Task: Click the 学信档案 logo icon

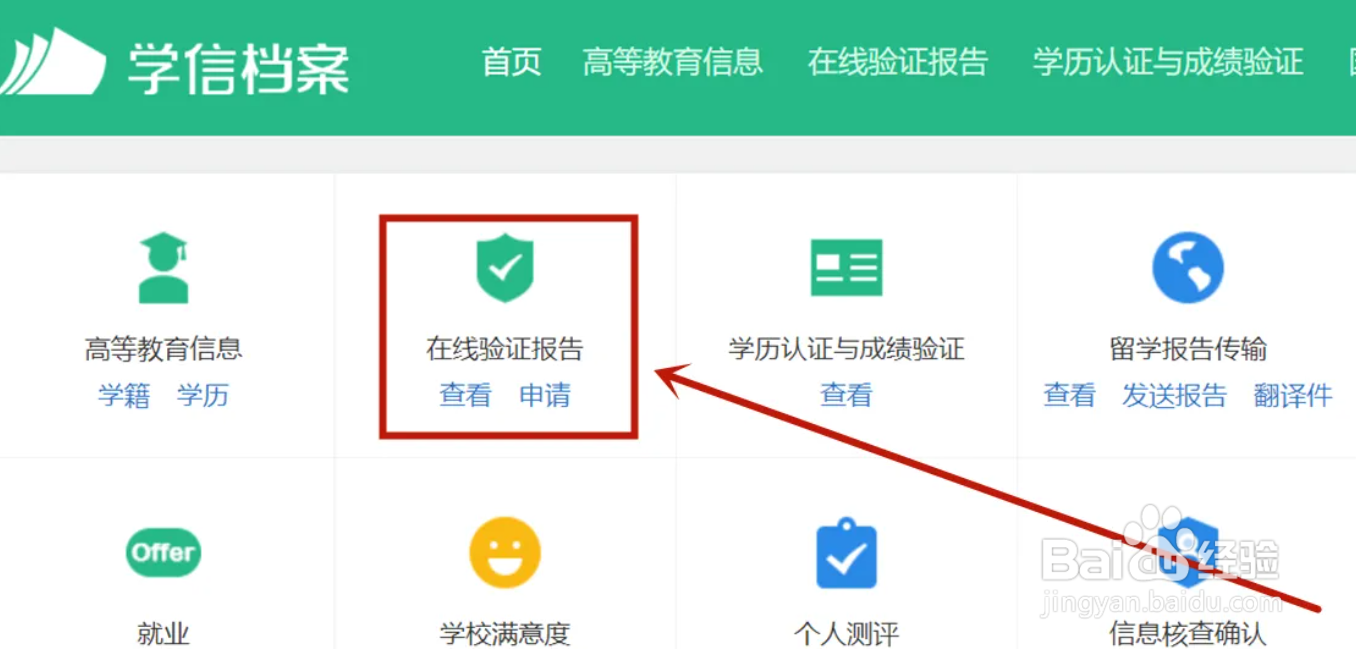Action: [x=52, y=62]
